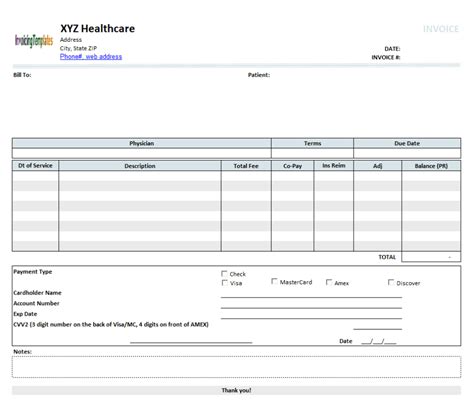
Task: Click the TOTAL label
Action: [387, 257]
